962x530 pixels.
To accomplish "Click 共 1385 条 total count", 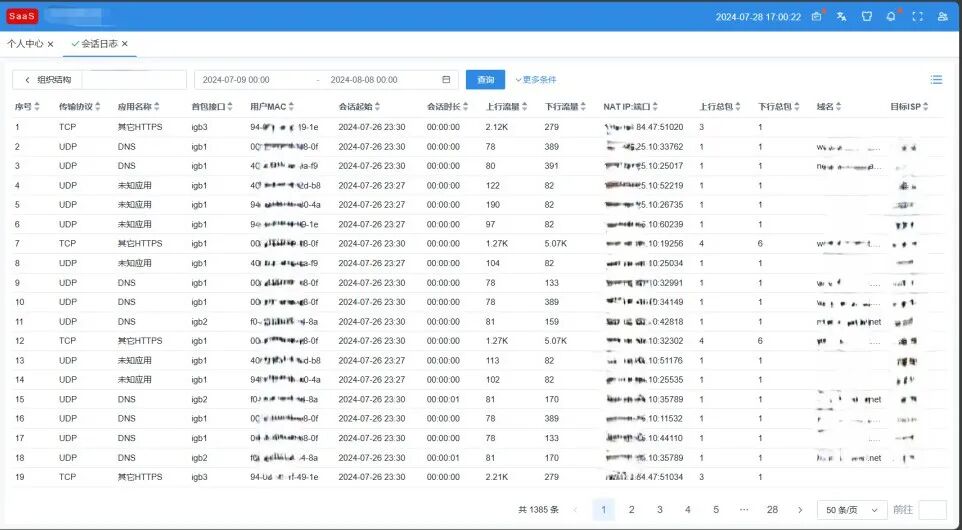I will pos(539,510).
